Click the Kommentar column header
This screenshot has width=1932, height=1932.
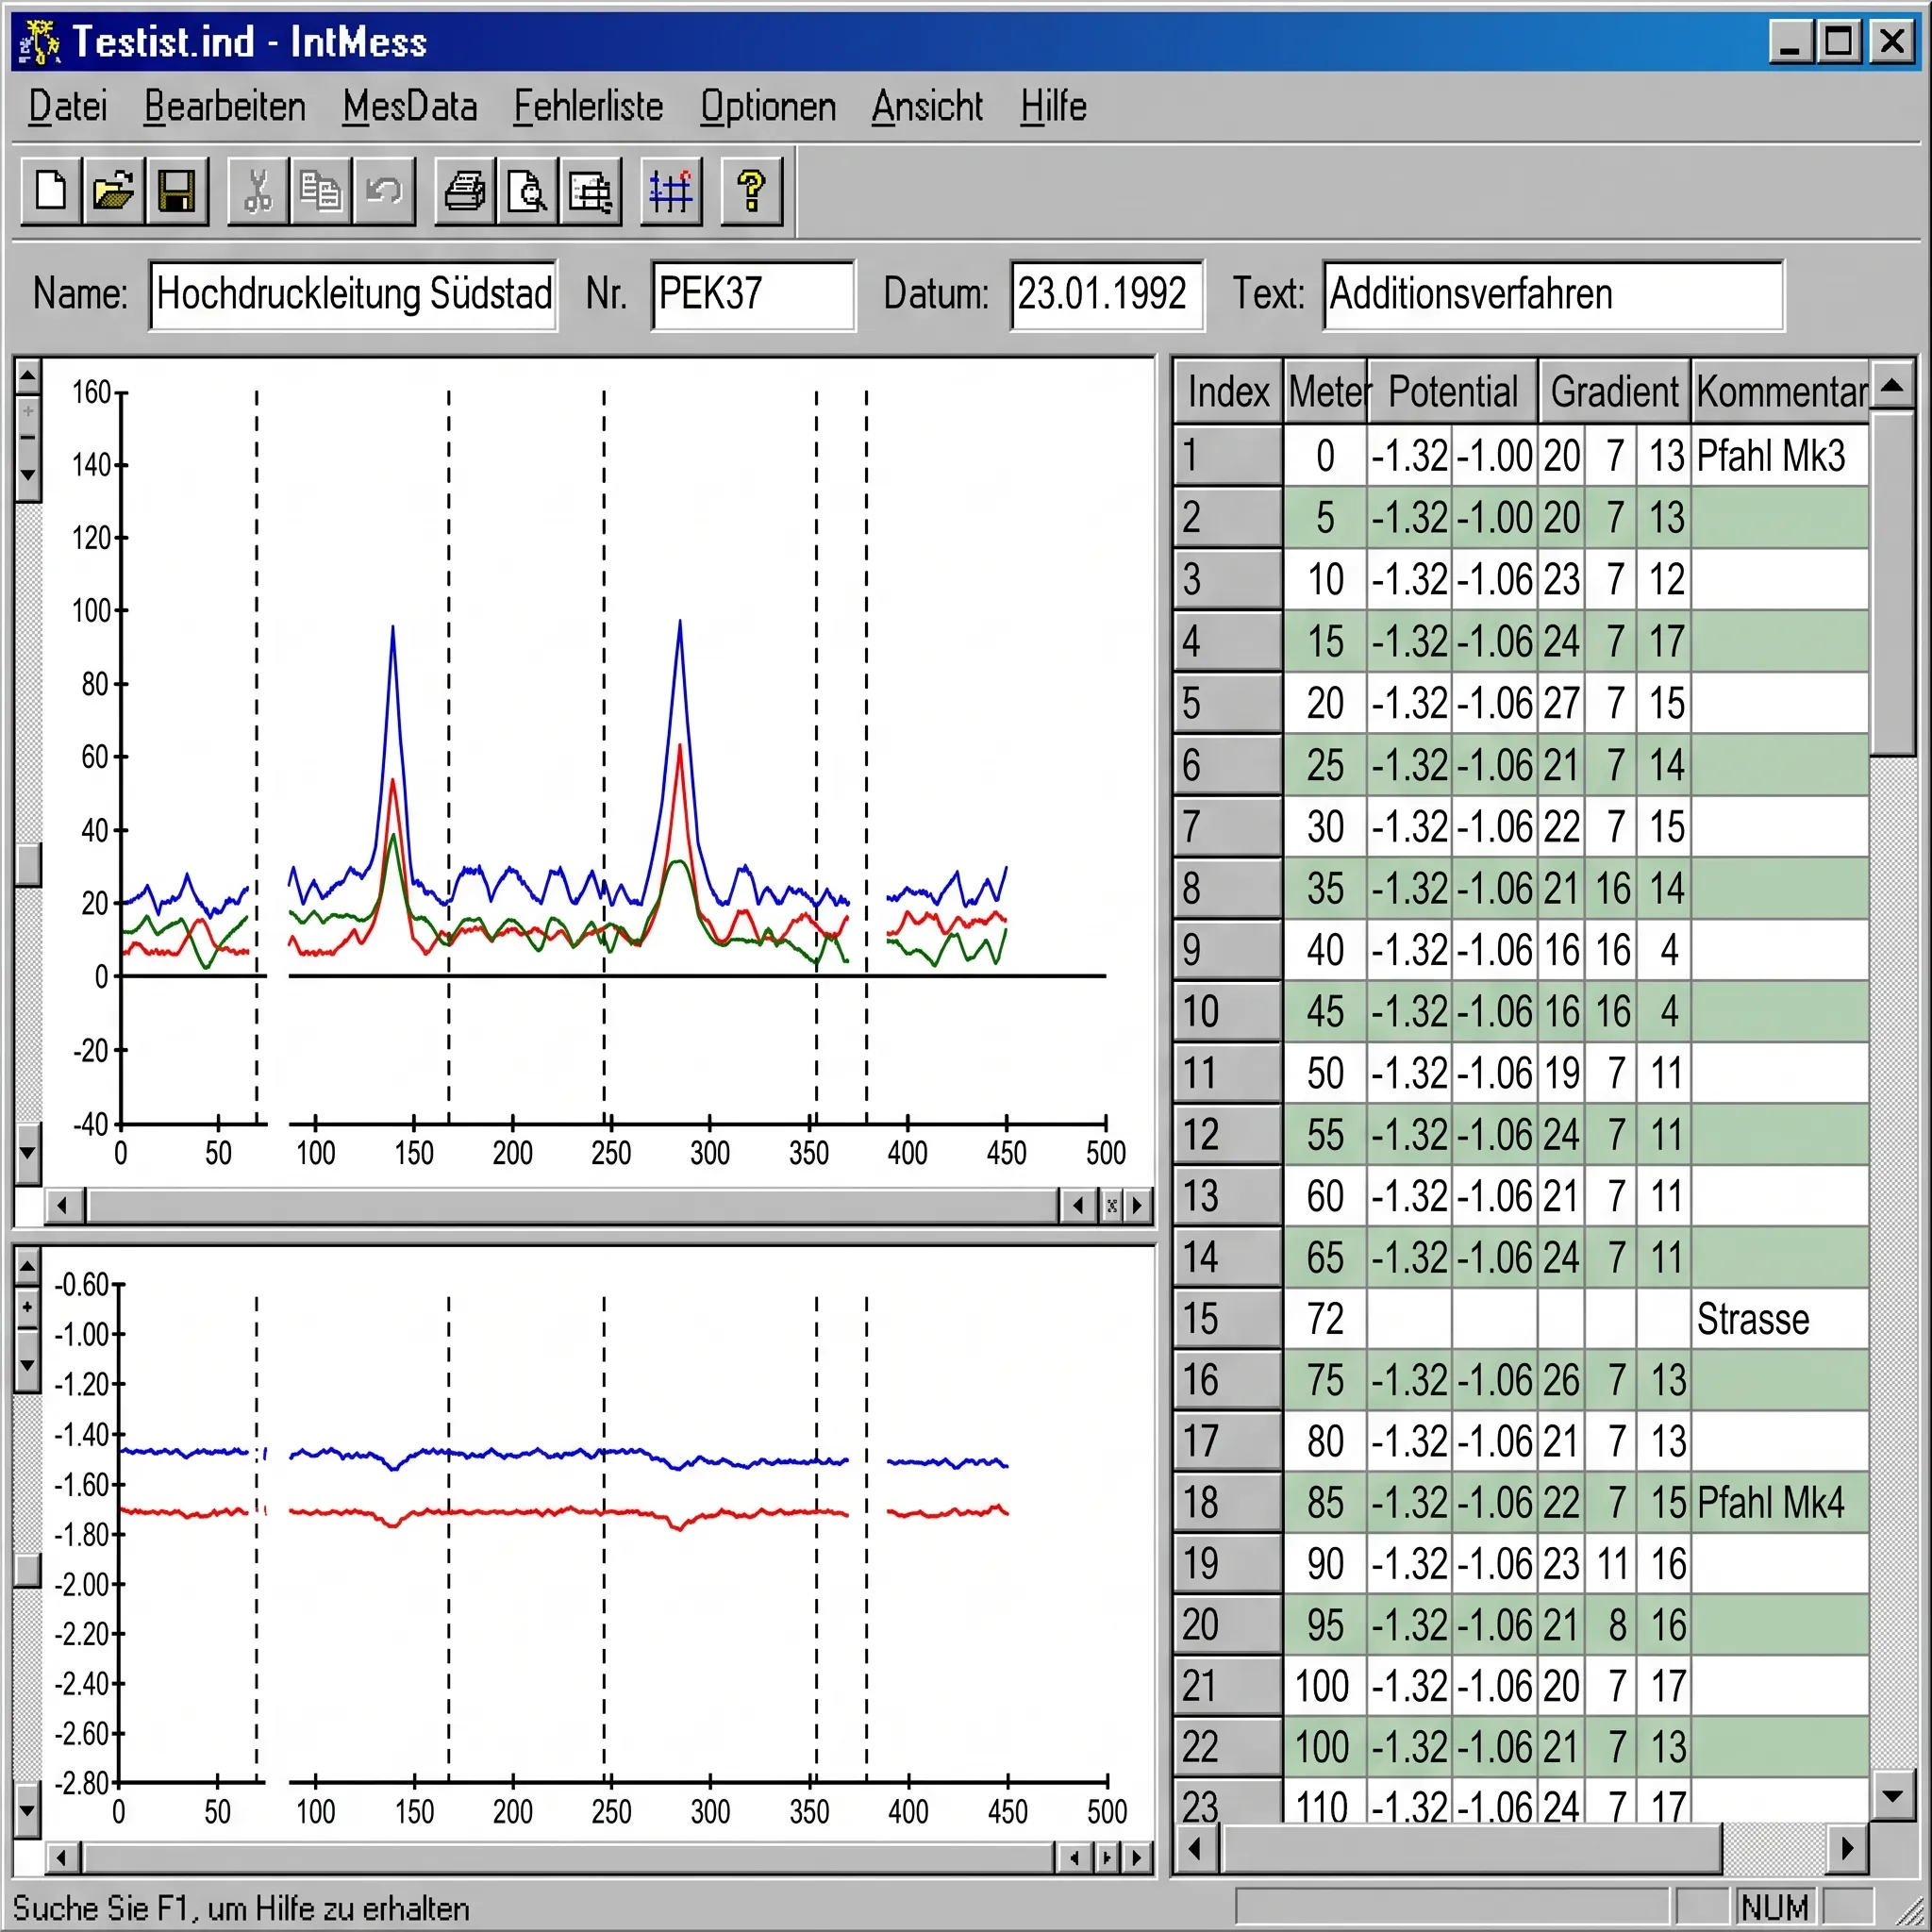click(1780, 392)
